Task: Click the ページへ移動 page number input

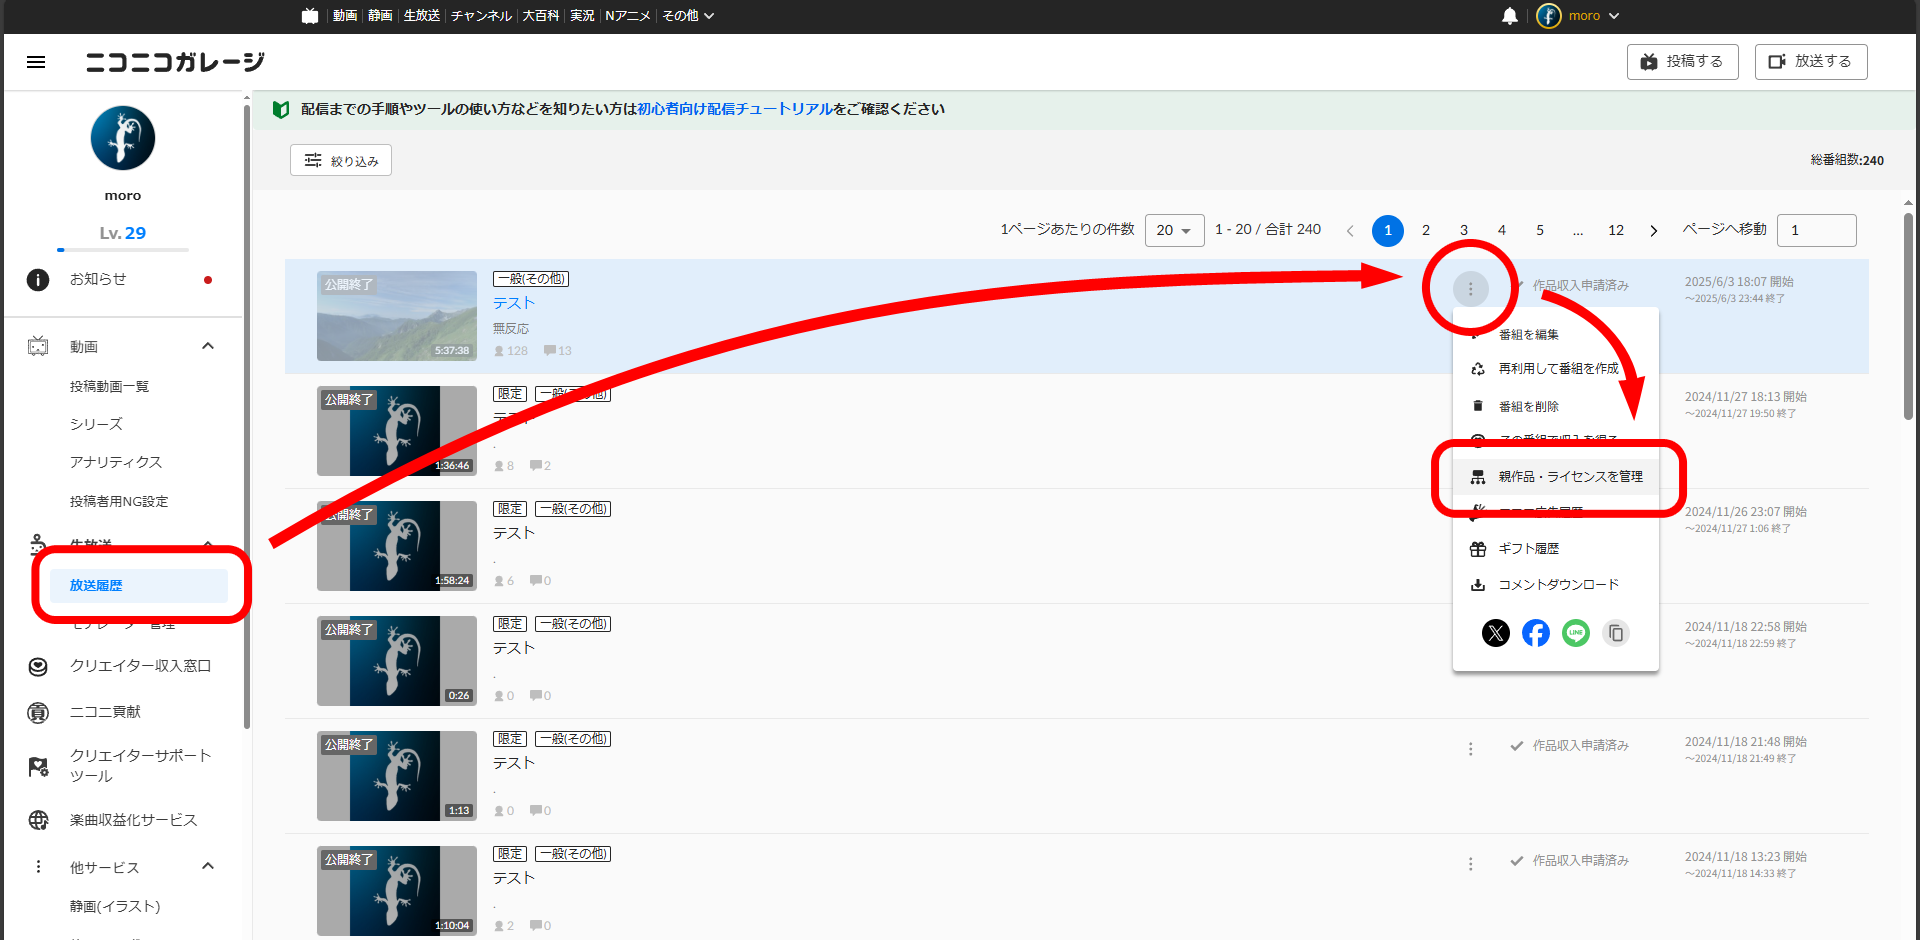Action: tap(1817, 230)
